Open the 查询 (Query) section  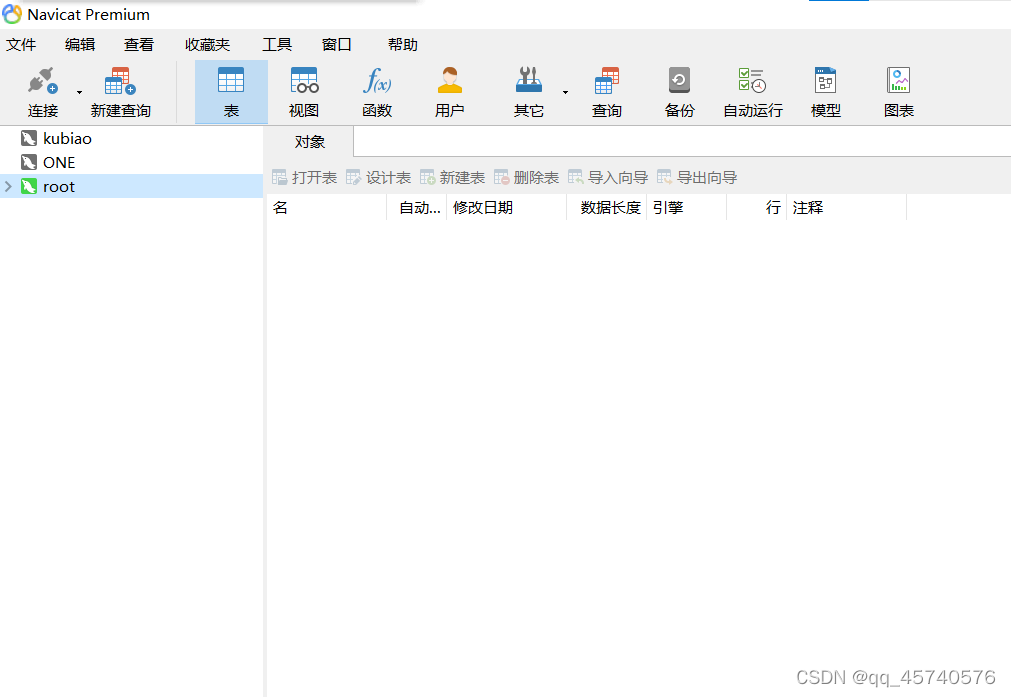(606, 90)
